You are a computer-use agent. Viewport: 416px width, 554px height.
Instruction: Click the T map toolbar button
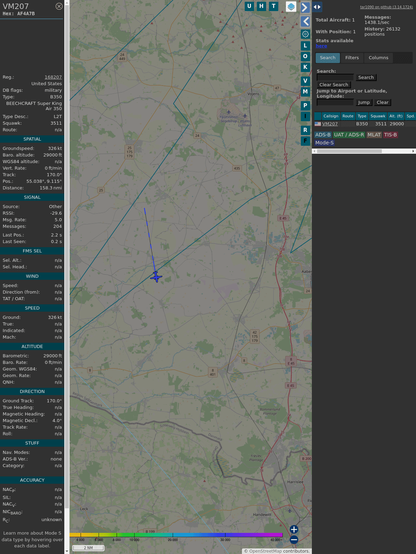(273, 6)
